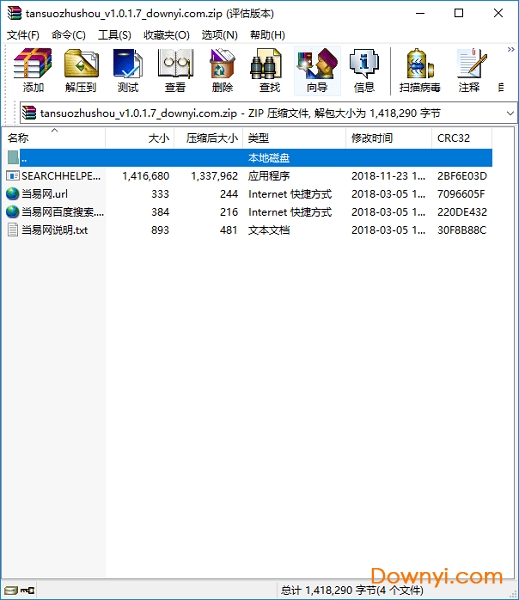Launch the Wizard (向导) tool
The width and height of the screenshot is (519, 600).
click(317, 70)
